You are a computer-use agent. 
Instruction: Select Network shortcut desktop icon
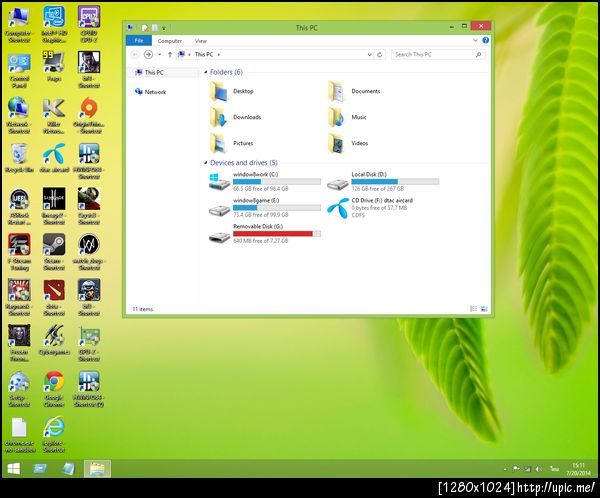tap(18, 116)
